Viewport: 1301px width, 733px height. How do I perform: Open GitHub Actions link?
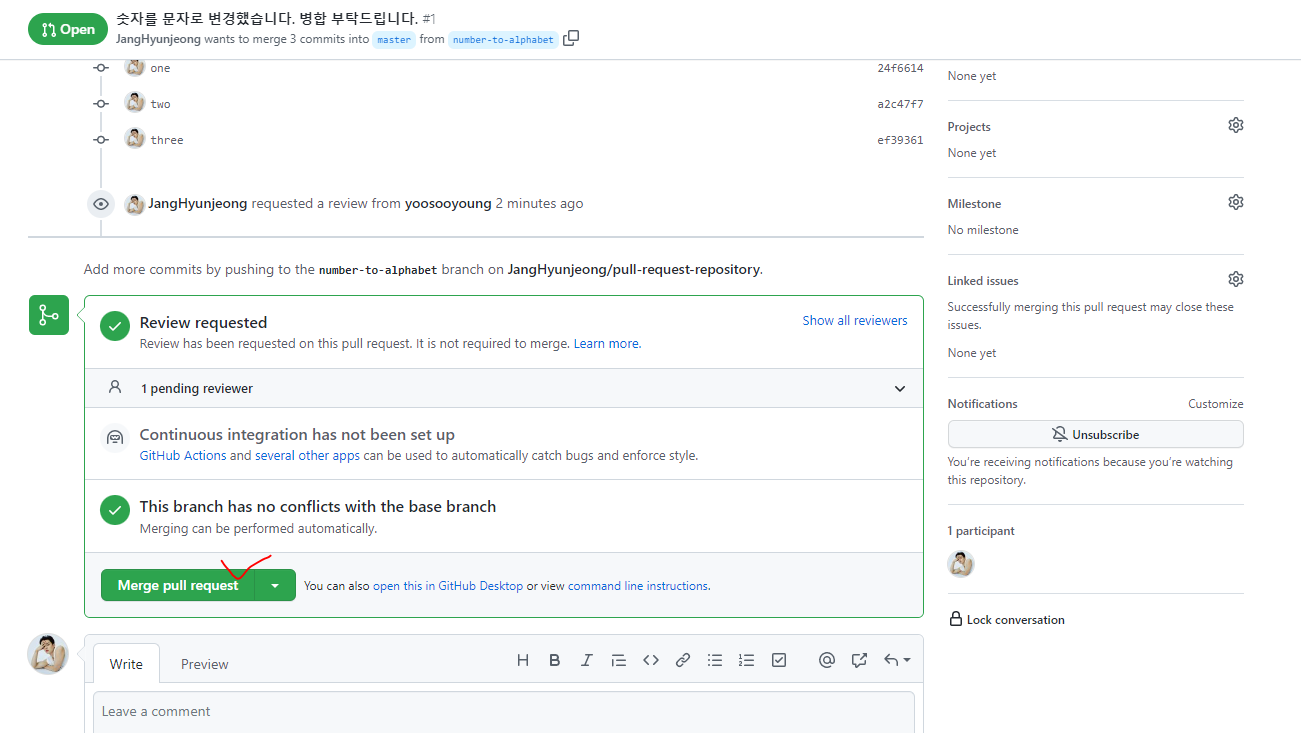(x=183, y=455)
